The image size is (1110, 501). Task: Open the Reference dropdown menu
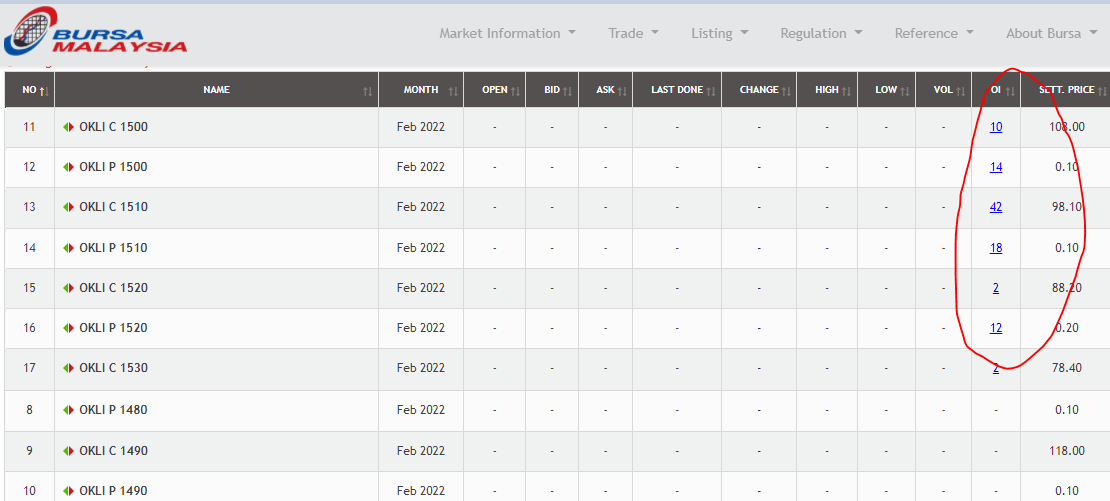click(x=933, y=33)
